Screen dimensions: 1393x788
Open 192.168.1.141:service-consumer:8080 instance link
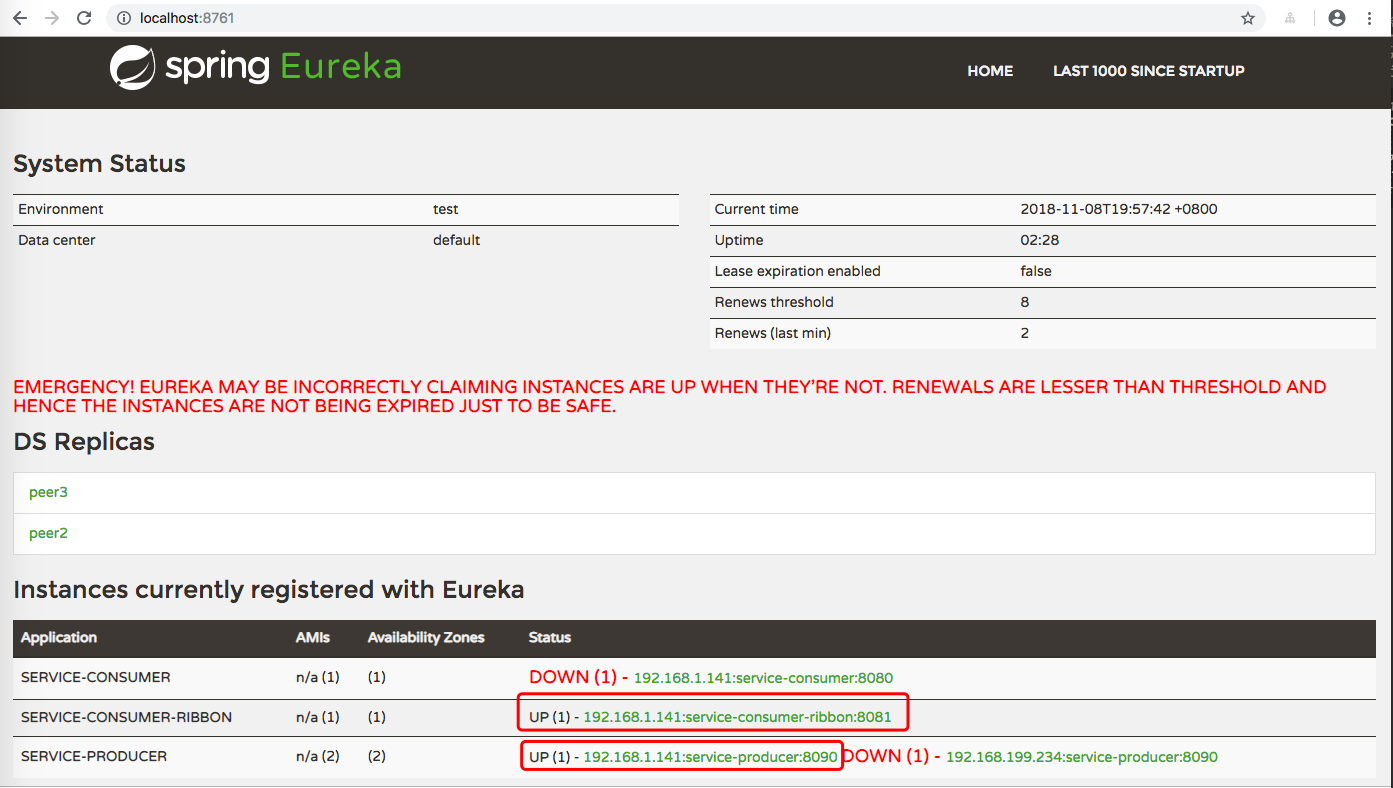point(763,678)
